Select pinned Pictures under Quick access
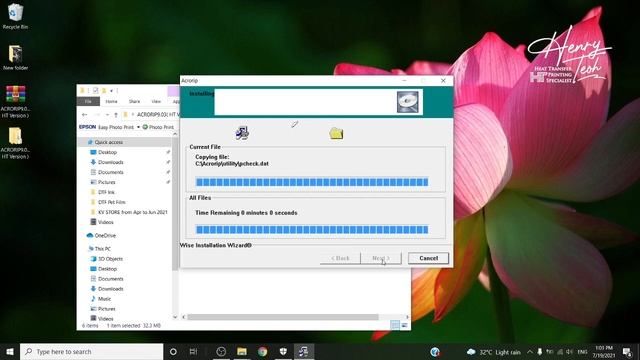This screenshot has height=360, width=640. click(107, 182)
